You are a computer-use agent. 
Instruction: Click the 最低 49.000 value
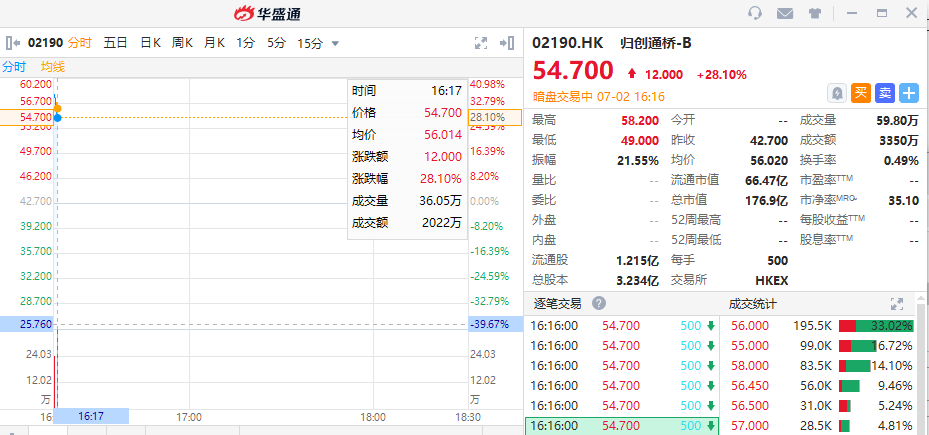pos(640,140)
